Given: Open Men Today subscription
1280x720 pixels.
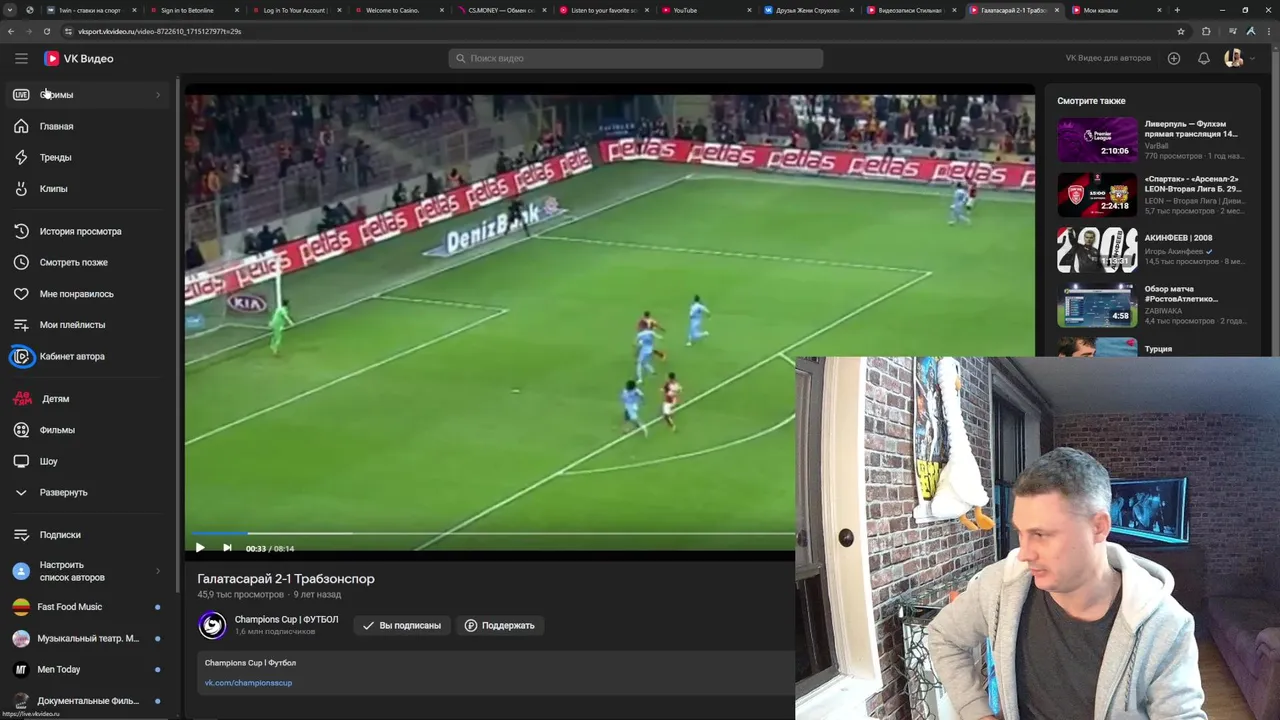Looking at the screenshot, I should (x=87, y=669).
